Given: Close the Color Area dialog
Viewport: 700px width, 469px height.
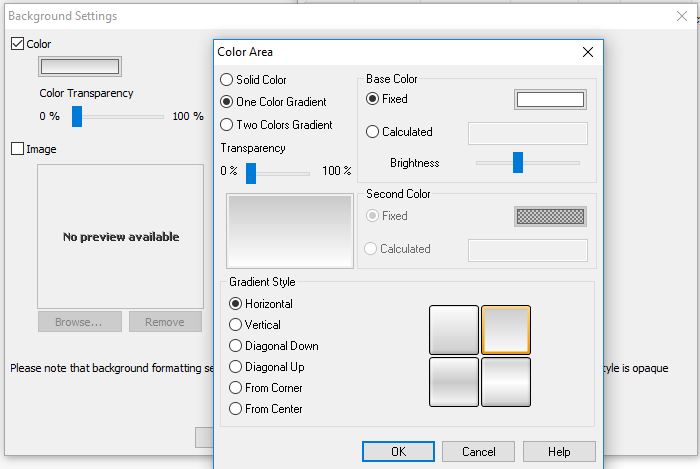Looking at the screenshot, I should [587, 52].
